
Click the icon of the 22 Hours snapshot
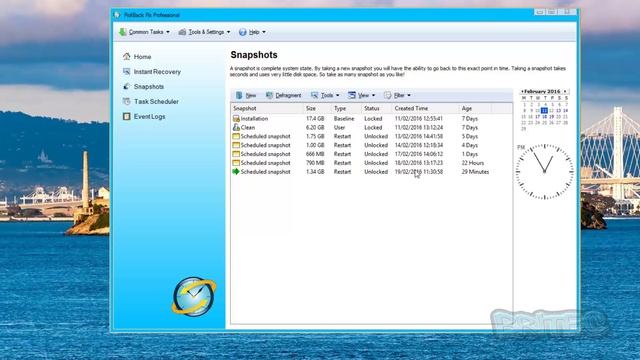point(236,163)
